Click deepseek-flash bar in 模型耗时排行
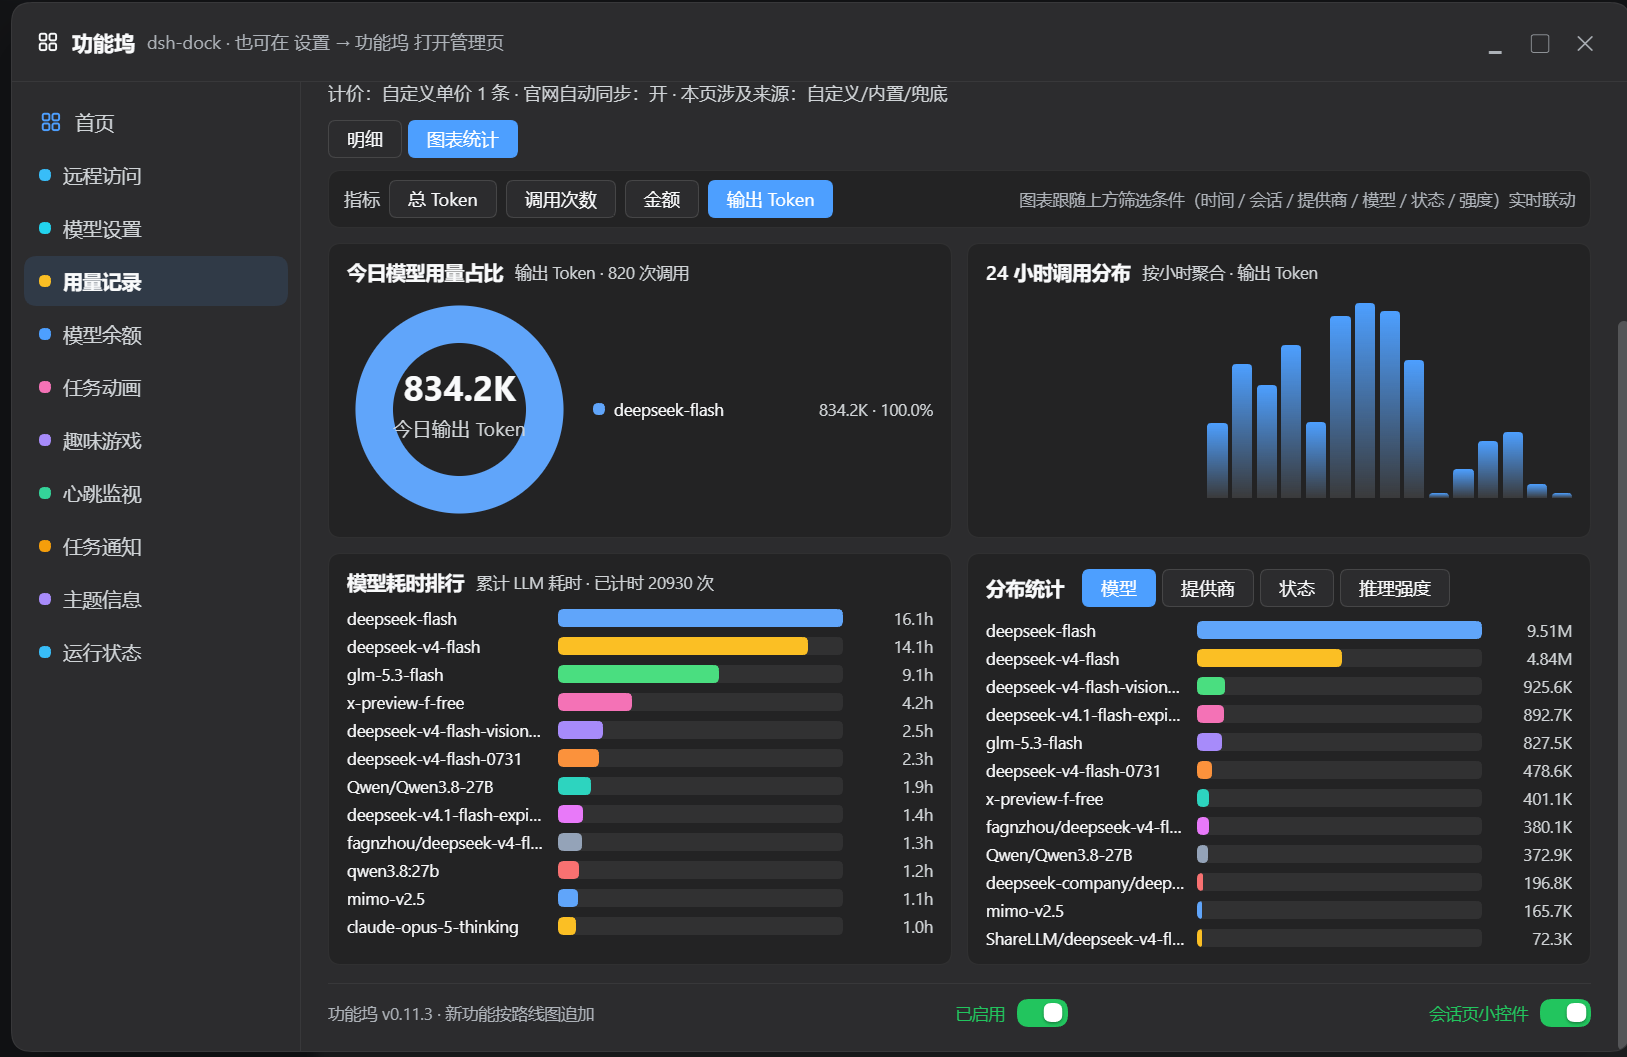1627x1057 pixels. pos(700,618)
